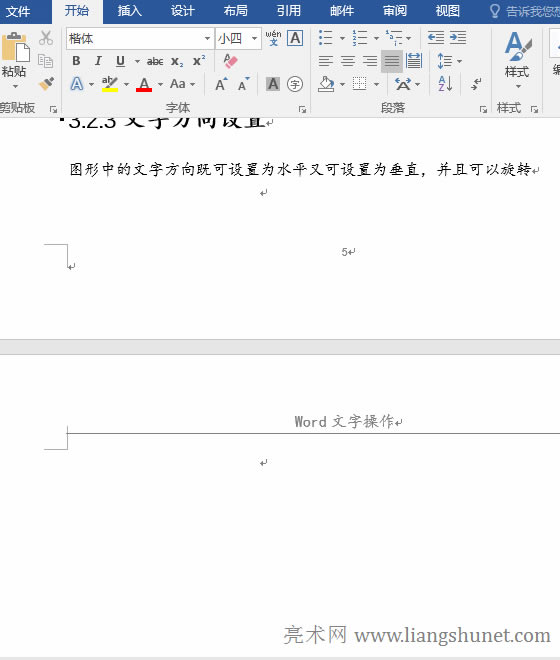The width and height of the screenshot is (560, 660).
Task: Click the Bullets list icon
Action: [325, 38]
